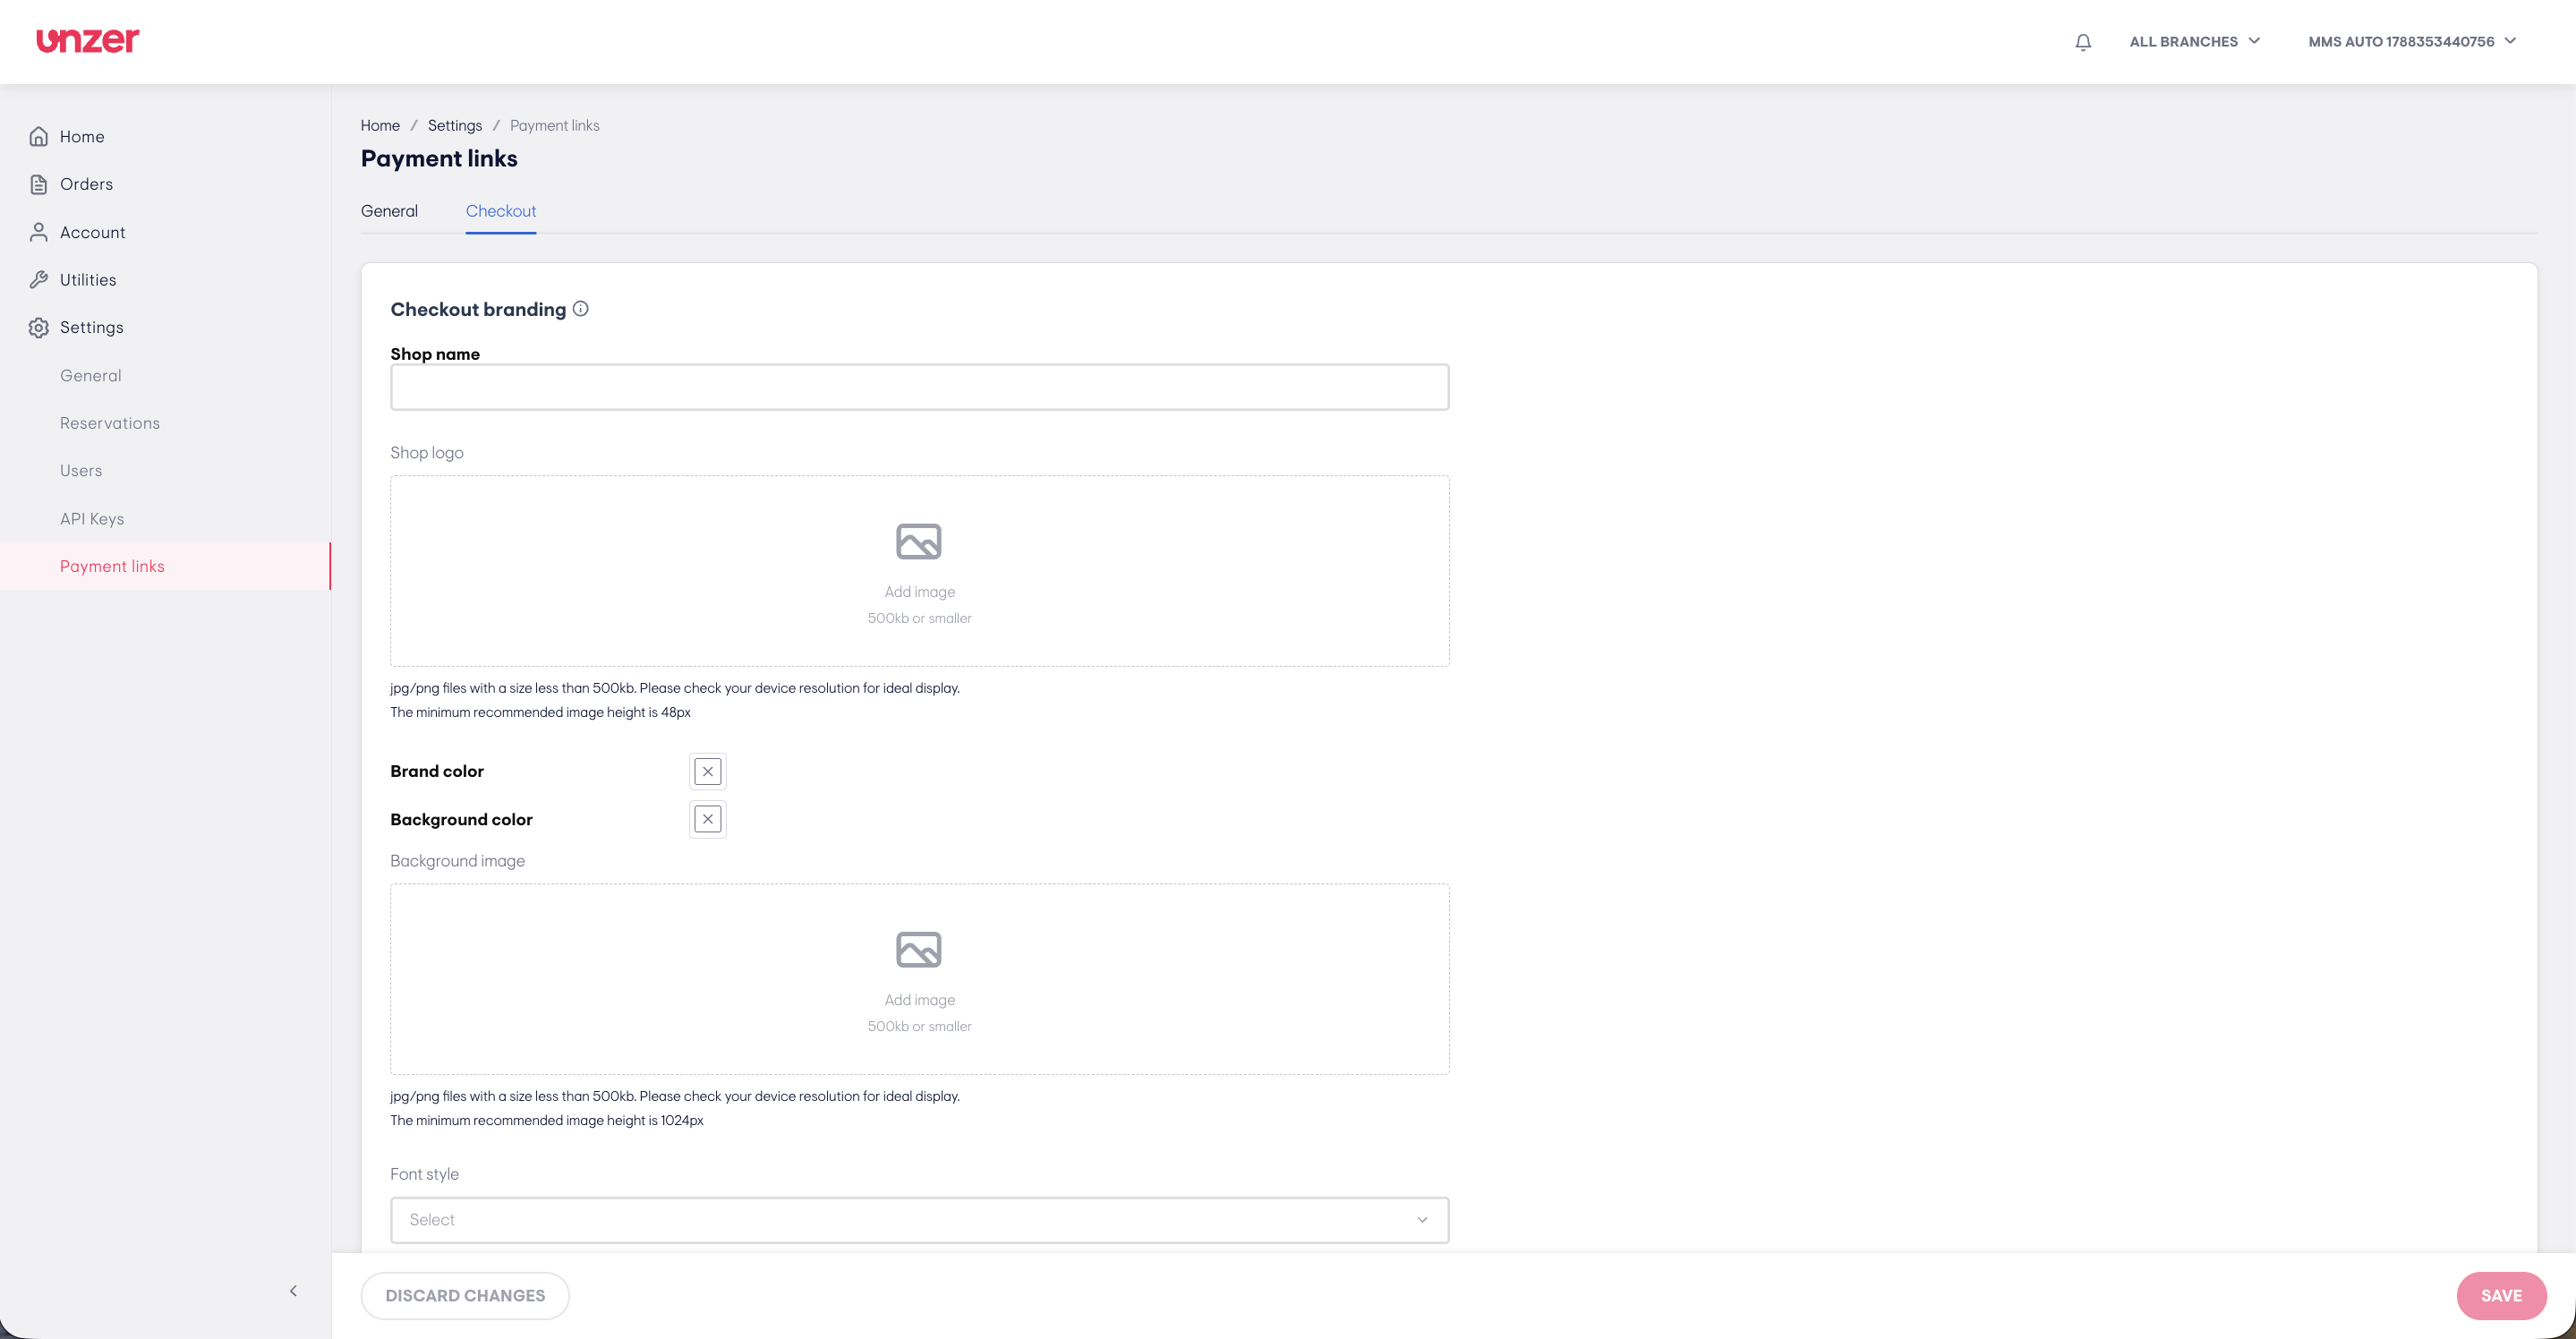The width and height of the screenshot is (2576, 1339).
Task: Click the Home house icon in sidebar
Action: coord(39,137)
